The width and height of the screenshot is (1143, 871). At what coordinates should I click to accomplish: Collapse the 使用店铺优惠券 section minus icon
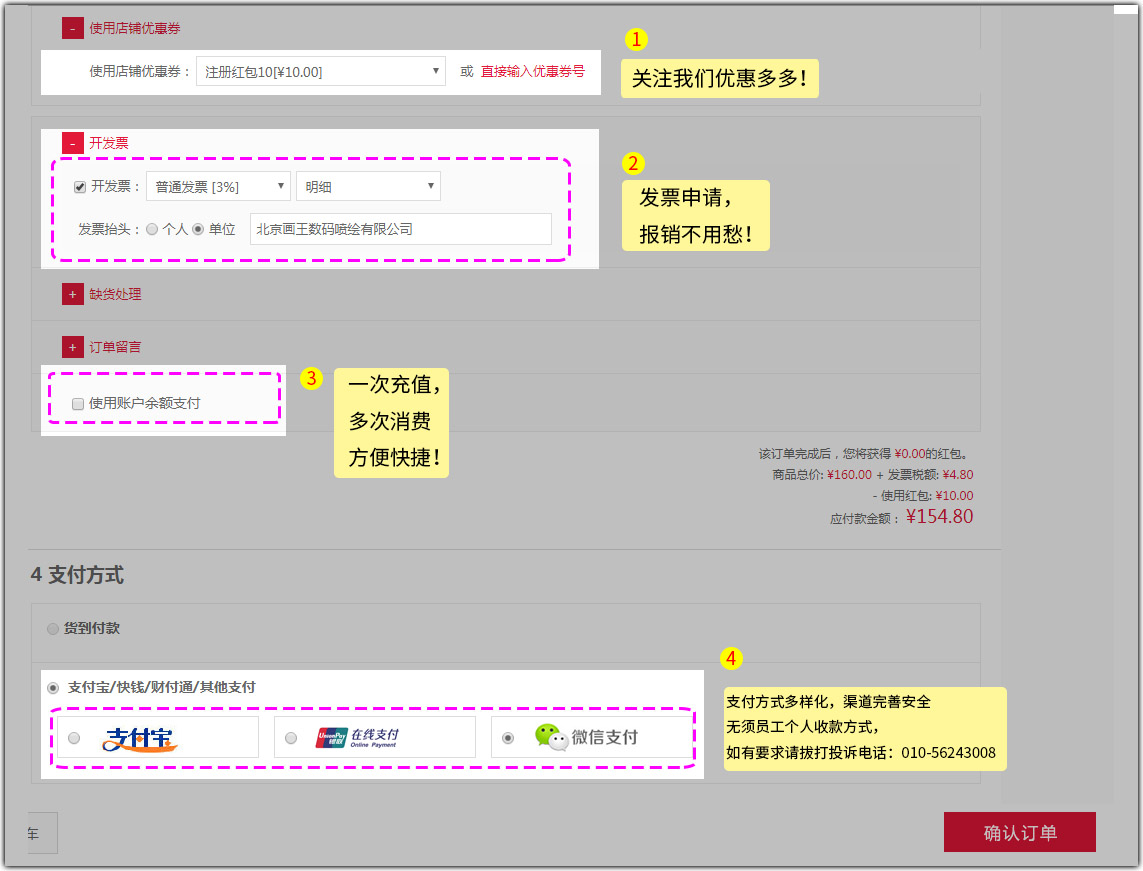click(72, 29)
